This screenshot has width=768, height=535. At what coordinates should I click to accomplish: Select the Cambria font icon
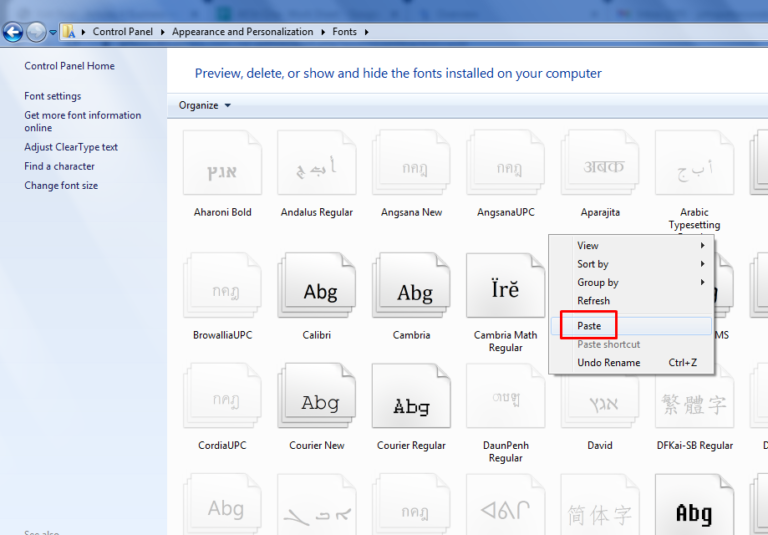tap(411, 285)
